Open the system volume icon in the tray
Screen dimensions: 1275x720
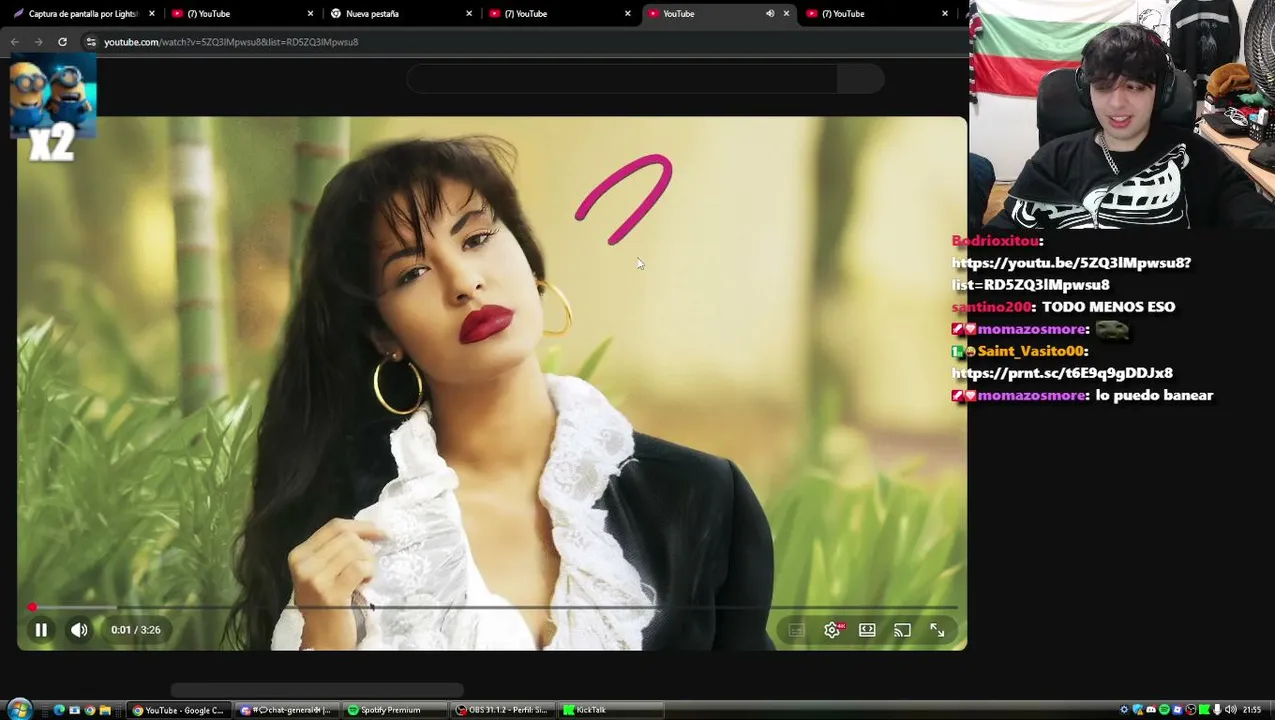tap(1230, 710)
